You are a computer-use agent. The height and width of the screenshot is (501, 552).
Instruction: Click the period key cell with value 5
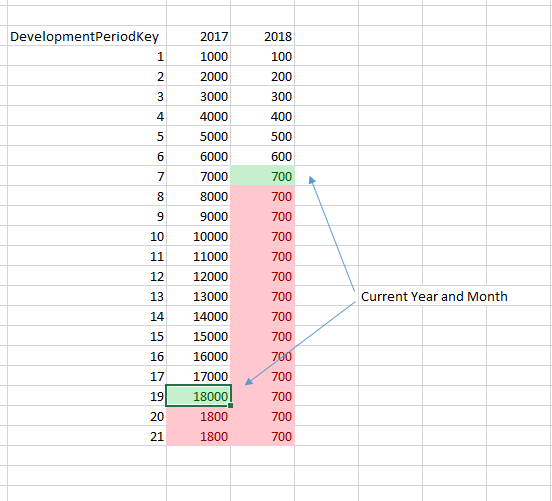pyautogui.click(x=87, y=136)
